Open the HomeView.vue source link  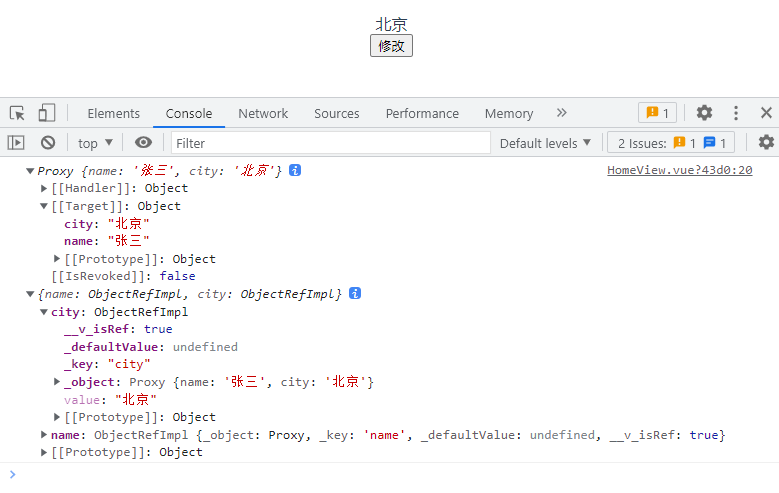pos(679,171)
